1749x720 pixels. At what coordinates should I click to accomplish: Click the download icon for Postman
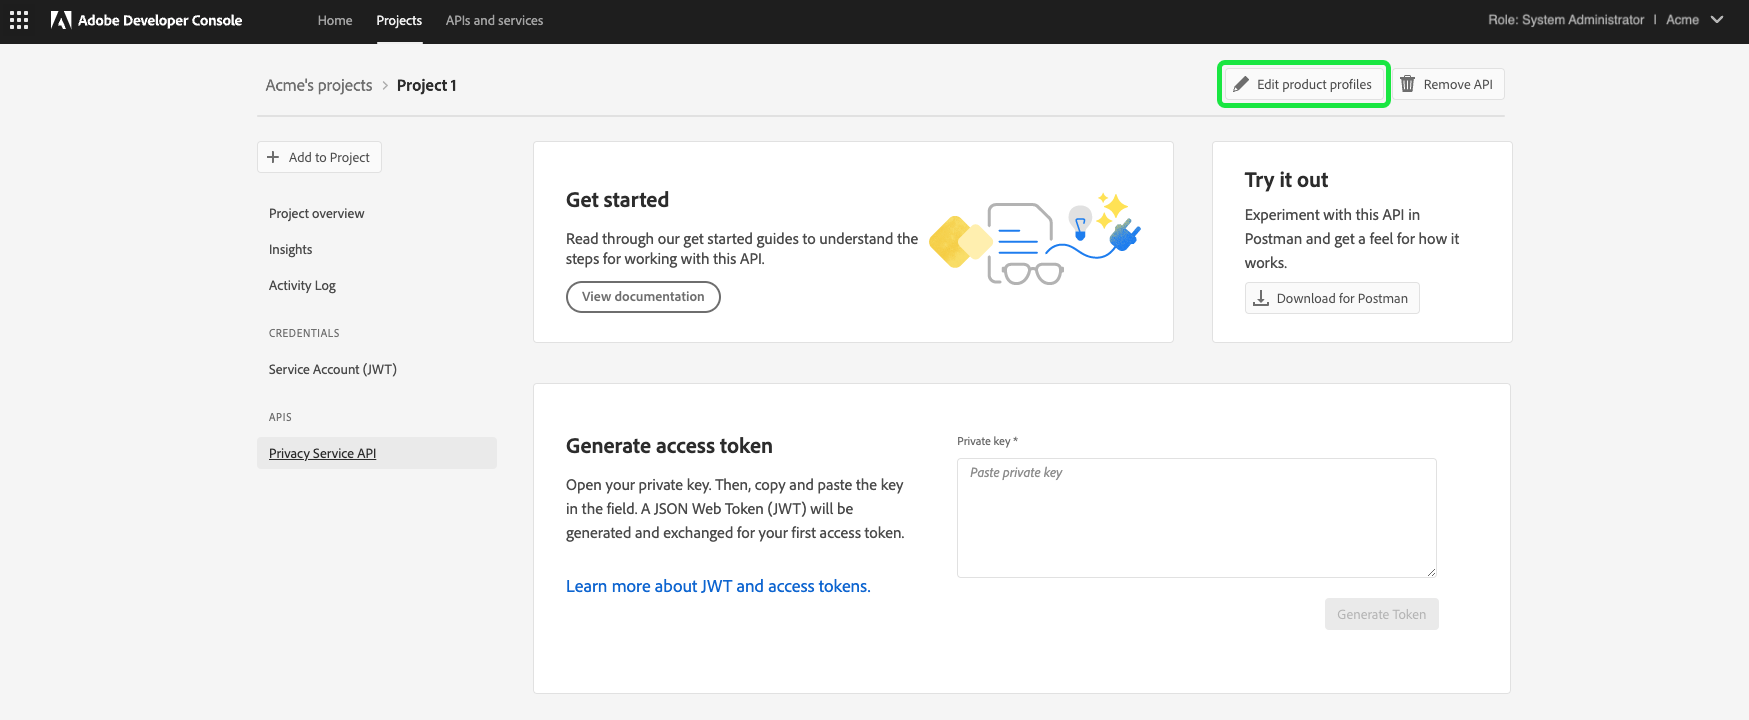pyautogui.click(x=1261, y=298)
